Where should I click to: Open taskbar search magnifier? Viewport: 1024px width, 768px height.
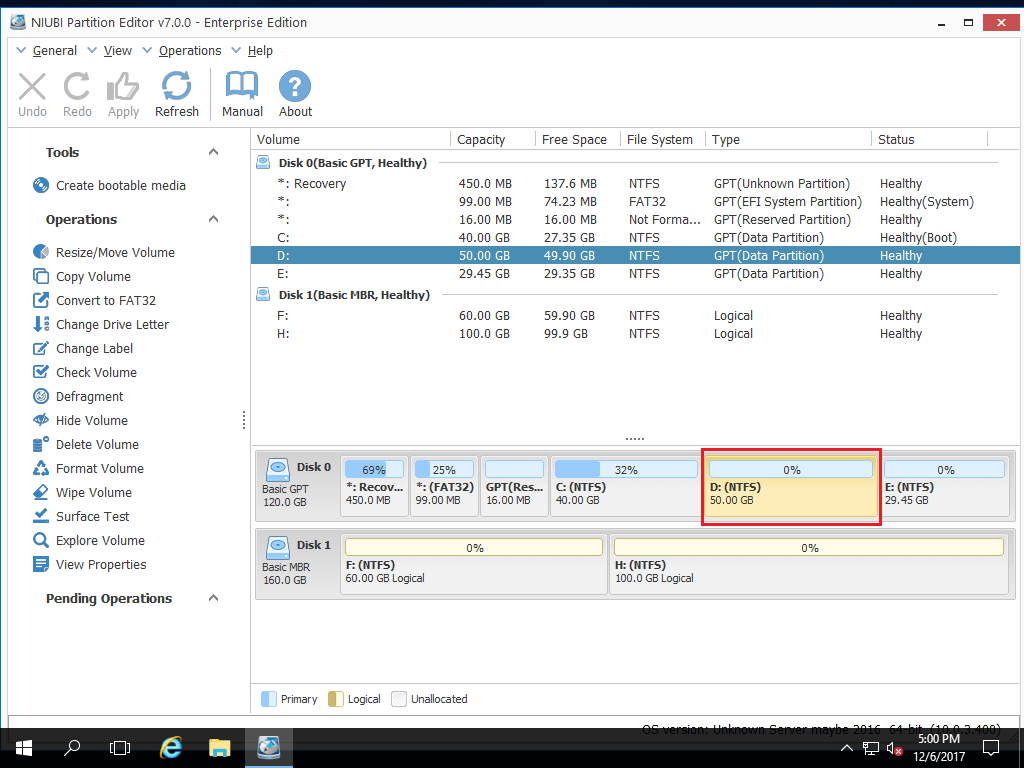pyautogui.click(x=72, y=748)
